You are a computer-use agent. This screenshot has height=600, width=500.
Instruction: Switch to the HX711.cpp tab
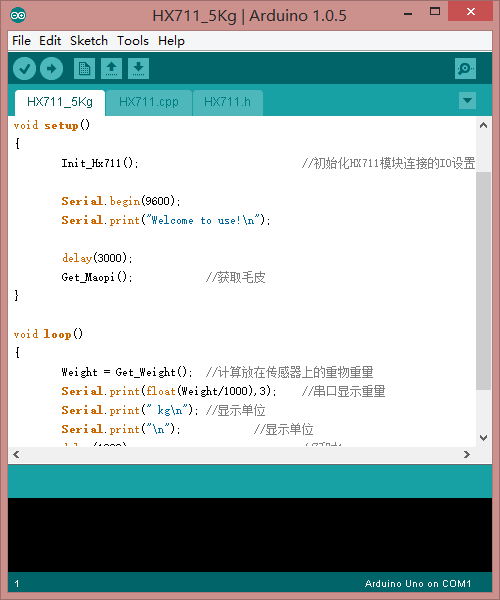pos(148,103)
